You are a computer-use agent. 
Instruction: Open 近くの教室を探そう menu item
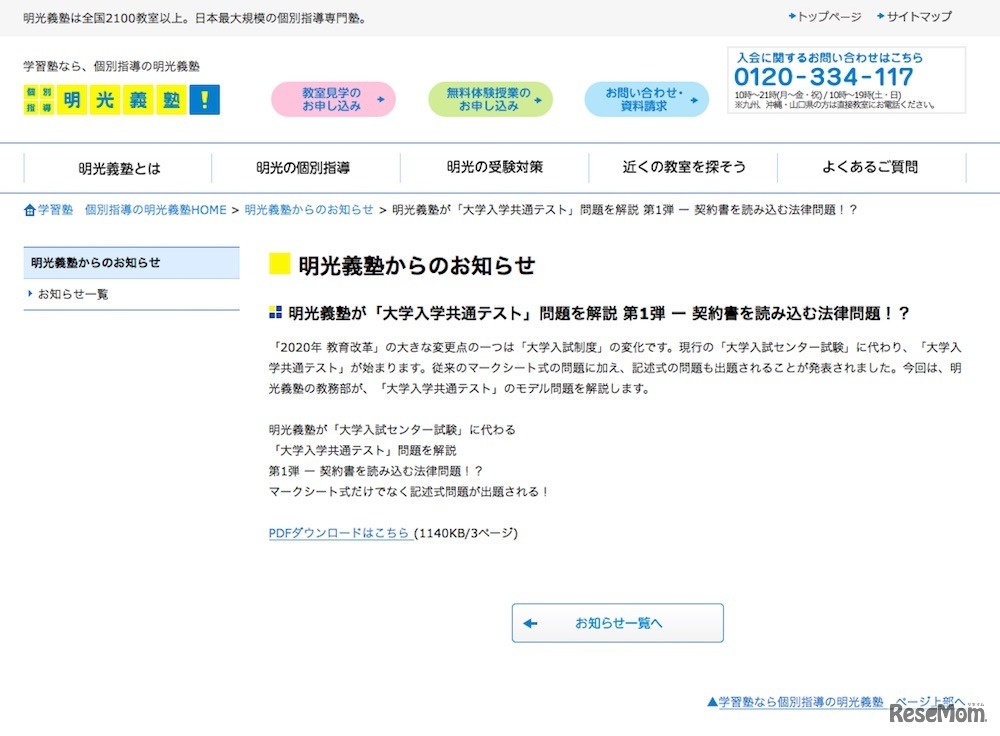(x=683, y=167)
